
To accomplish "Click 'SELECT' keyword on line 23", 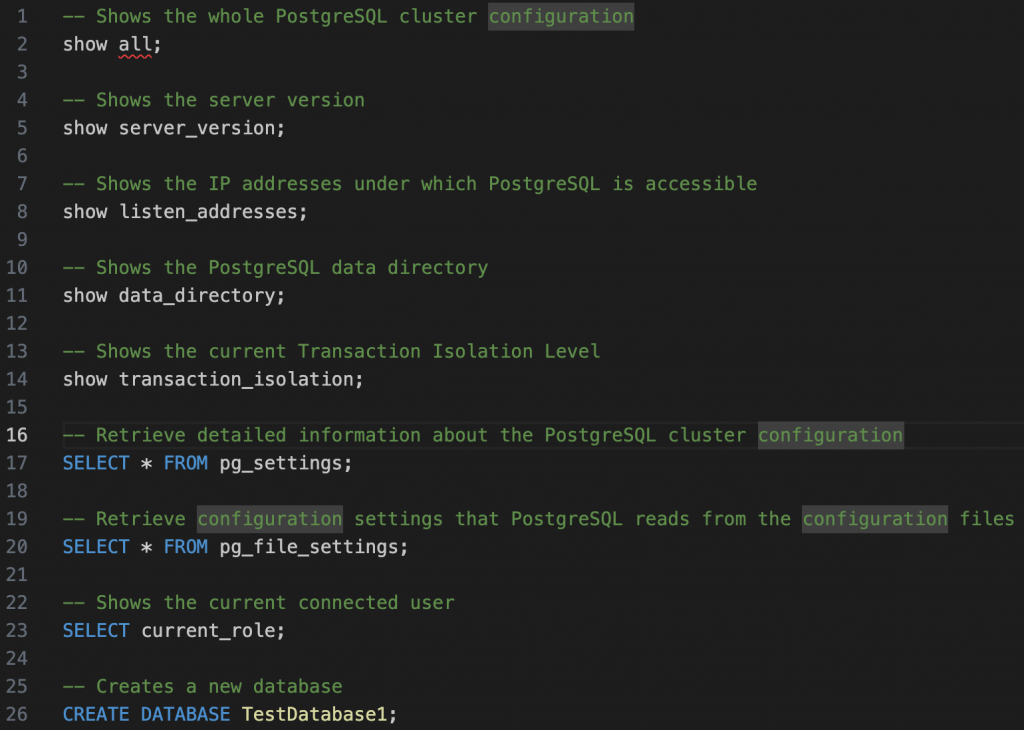I will tap(96, 630).
